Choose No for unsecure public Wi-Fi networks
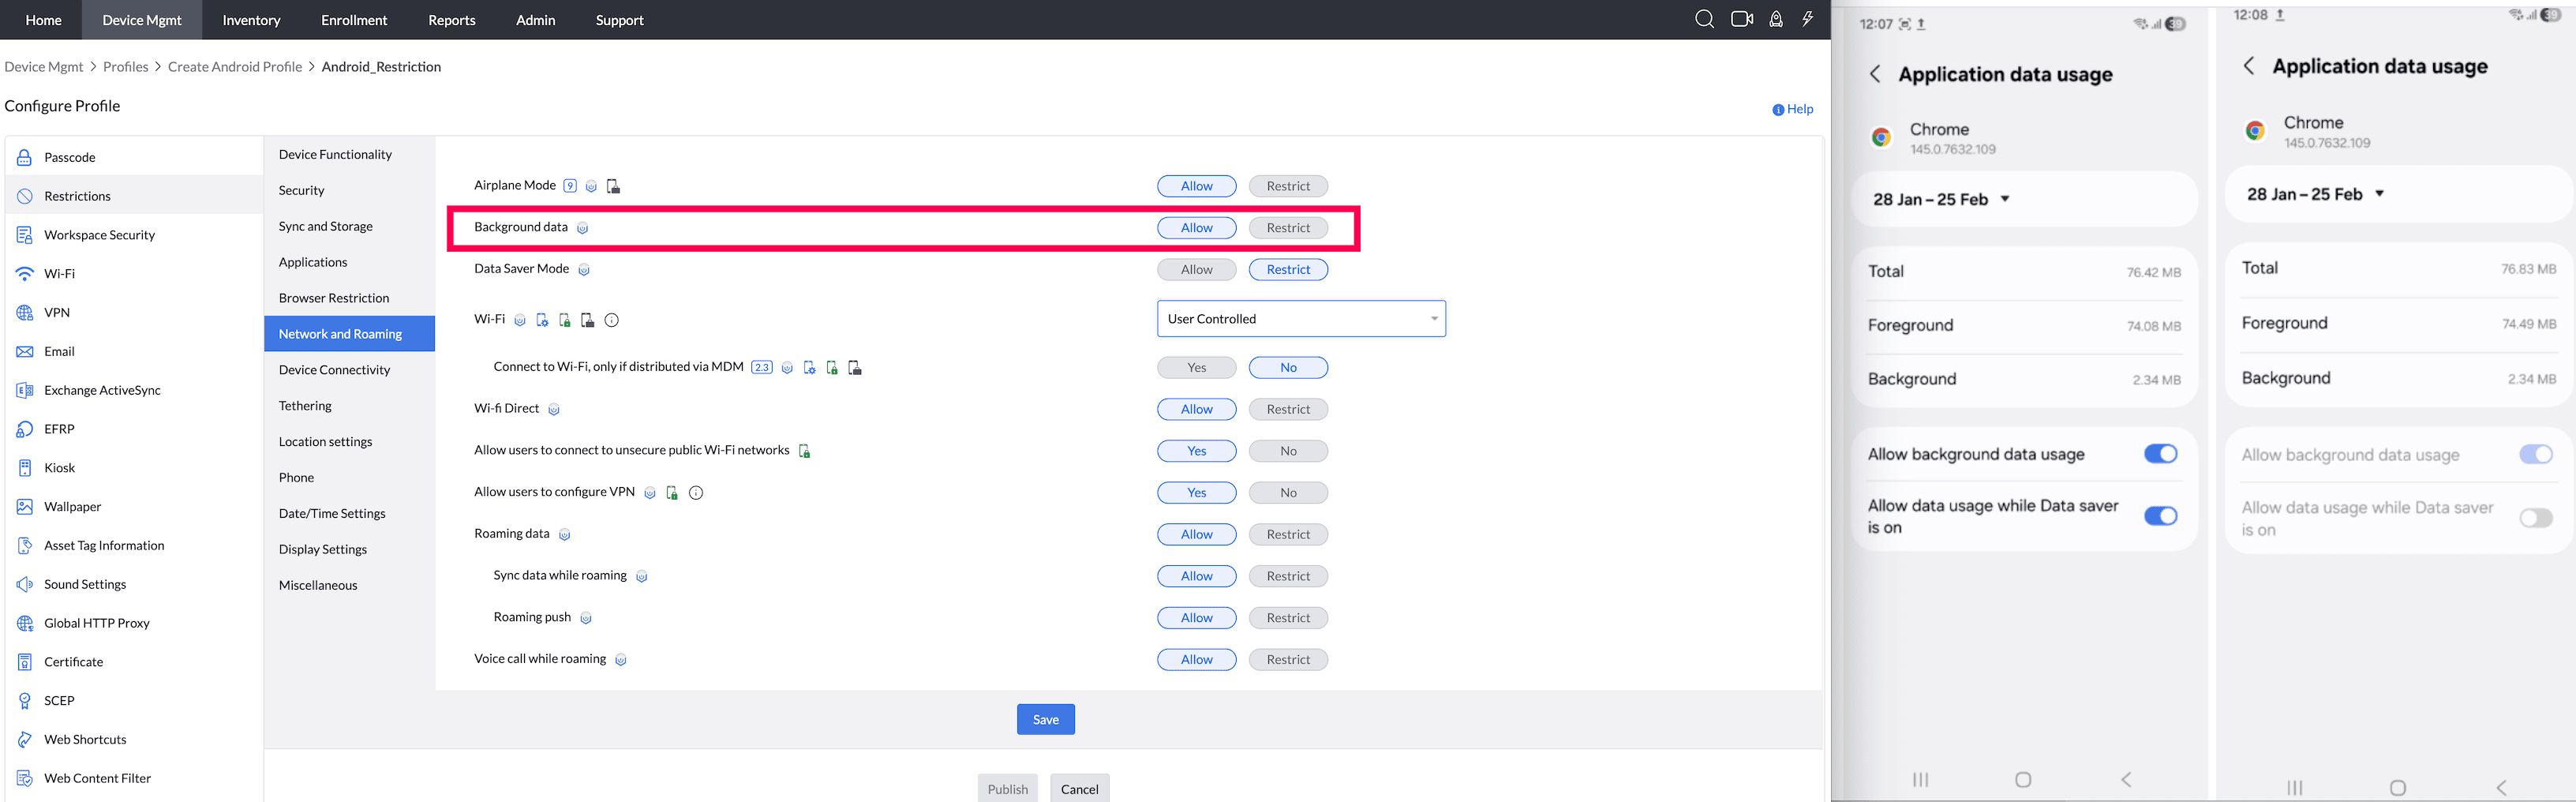This screenshot has height=802, width=2576. pos(1288,451)
